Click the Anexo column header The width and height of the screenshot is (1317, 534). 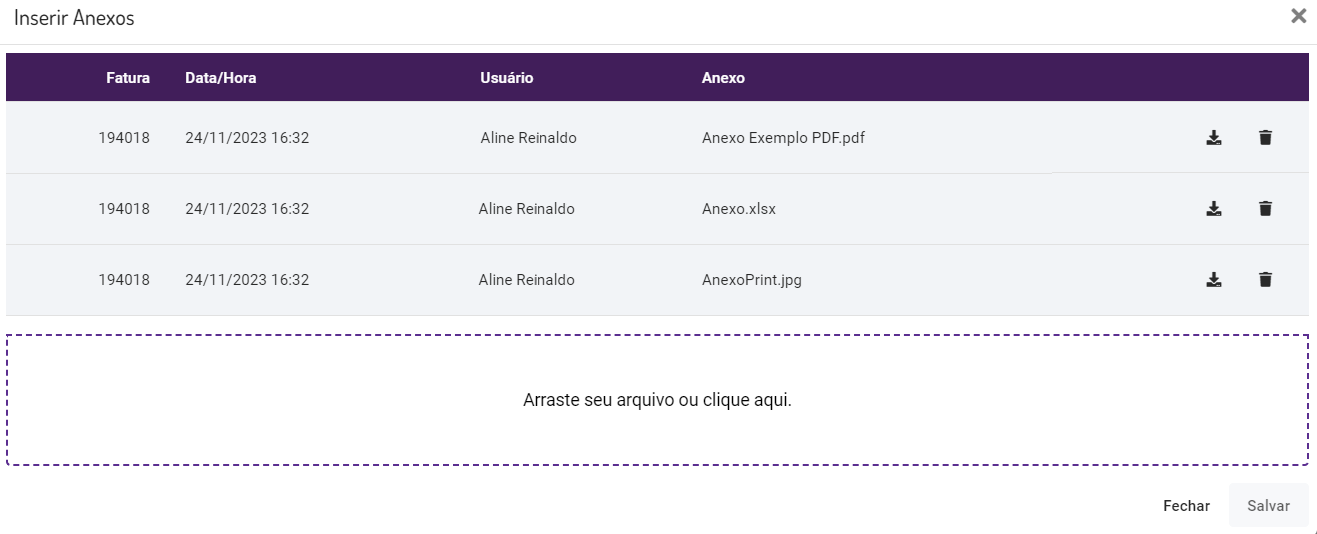click(x=723, y=78)
